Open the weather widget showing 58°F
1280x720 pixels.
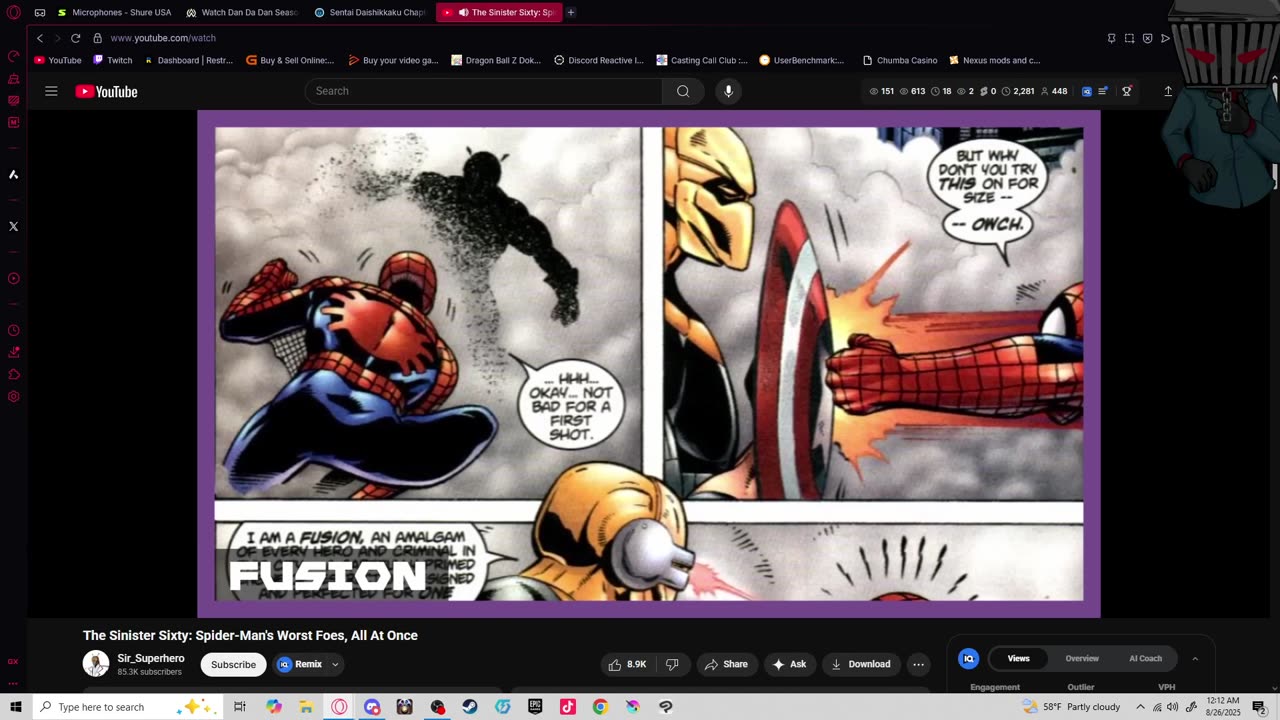click(1071, 707)
